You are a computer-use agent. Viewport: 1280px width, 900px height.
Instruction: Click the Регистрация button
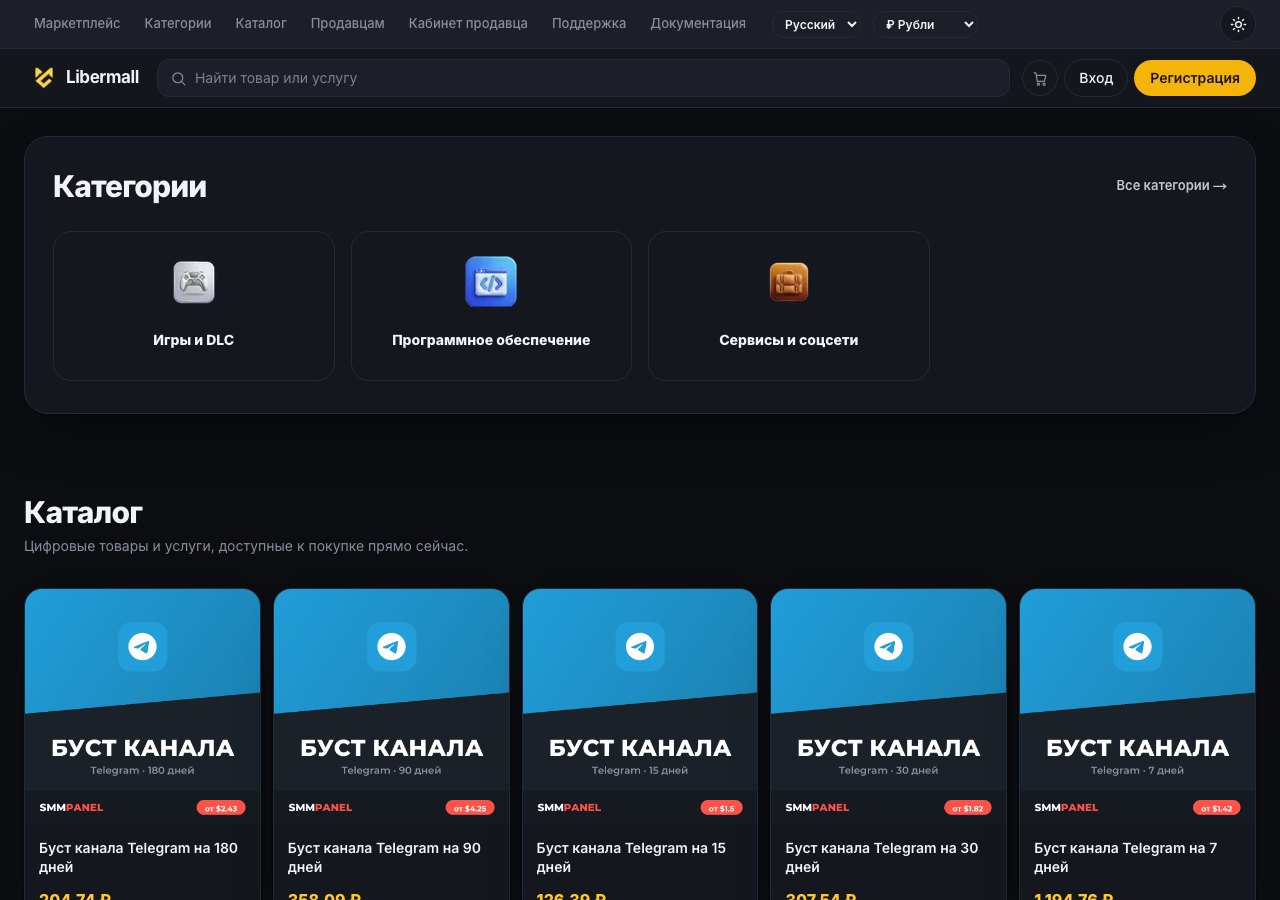pyautogui.click(x=1195, y=78)
